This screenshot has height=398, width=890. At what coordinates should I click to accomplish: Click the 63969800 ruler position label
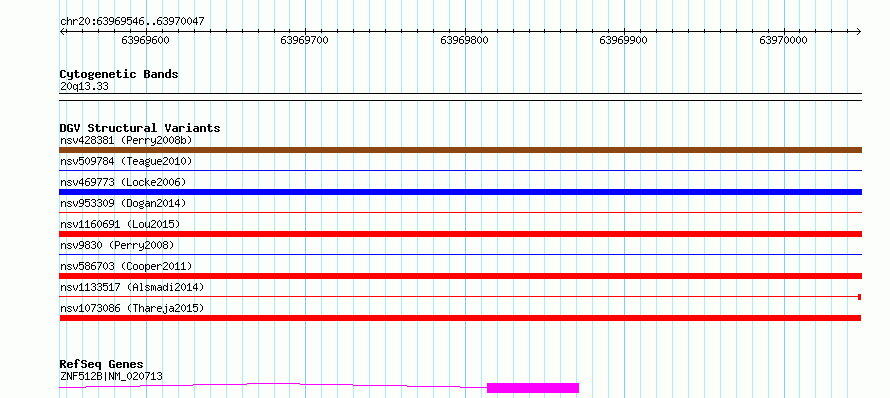[x=464, y=40]
